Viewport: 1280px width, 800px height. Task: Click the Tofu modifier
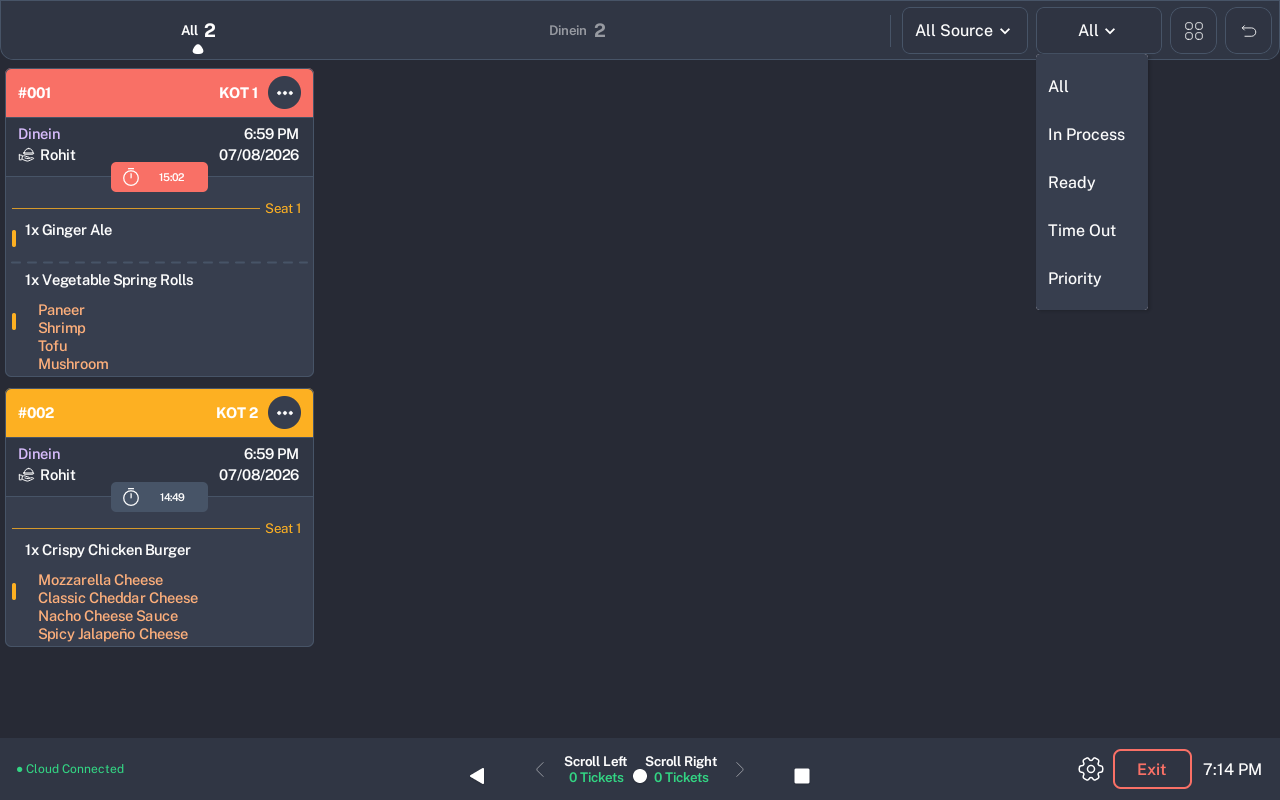click(52, 346)
